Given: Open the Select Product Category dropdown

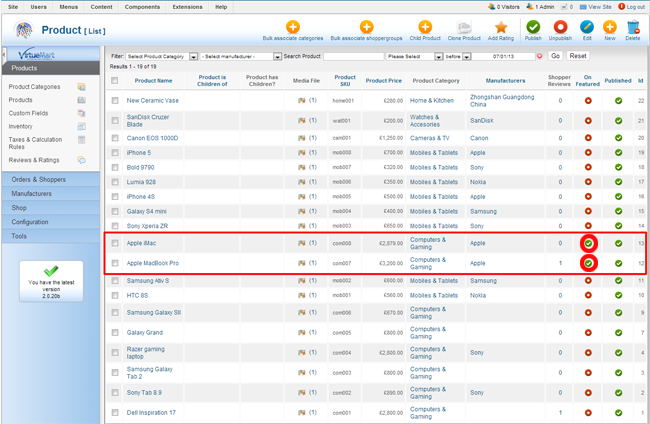Looking at the screenshot, I should coord(162,57).
